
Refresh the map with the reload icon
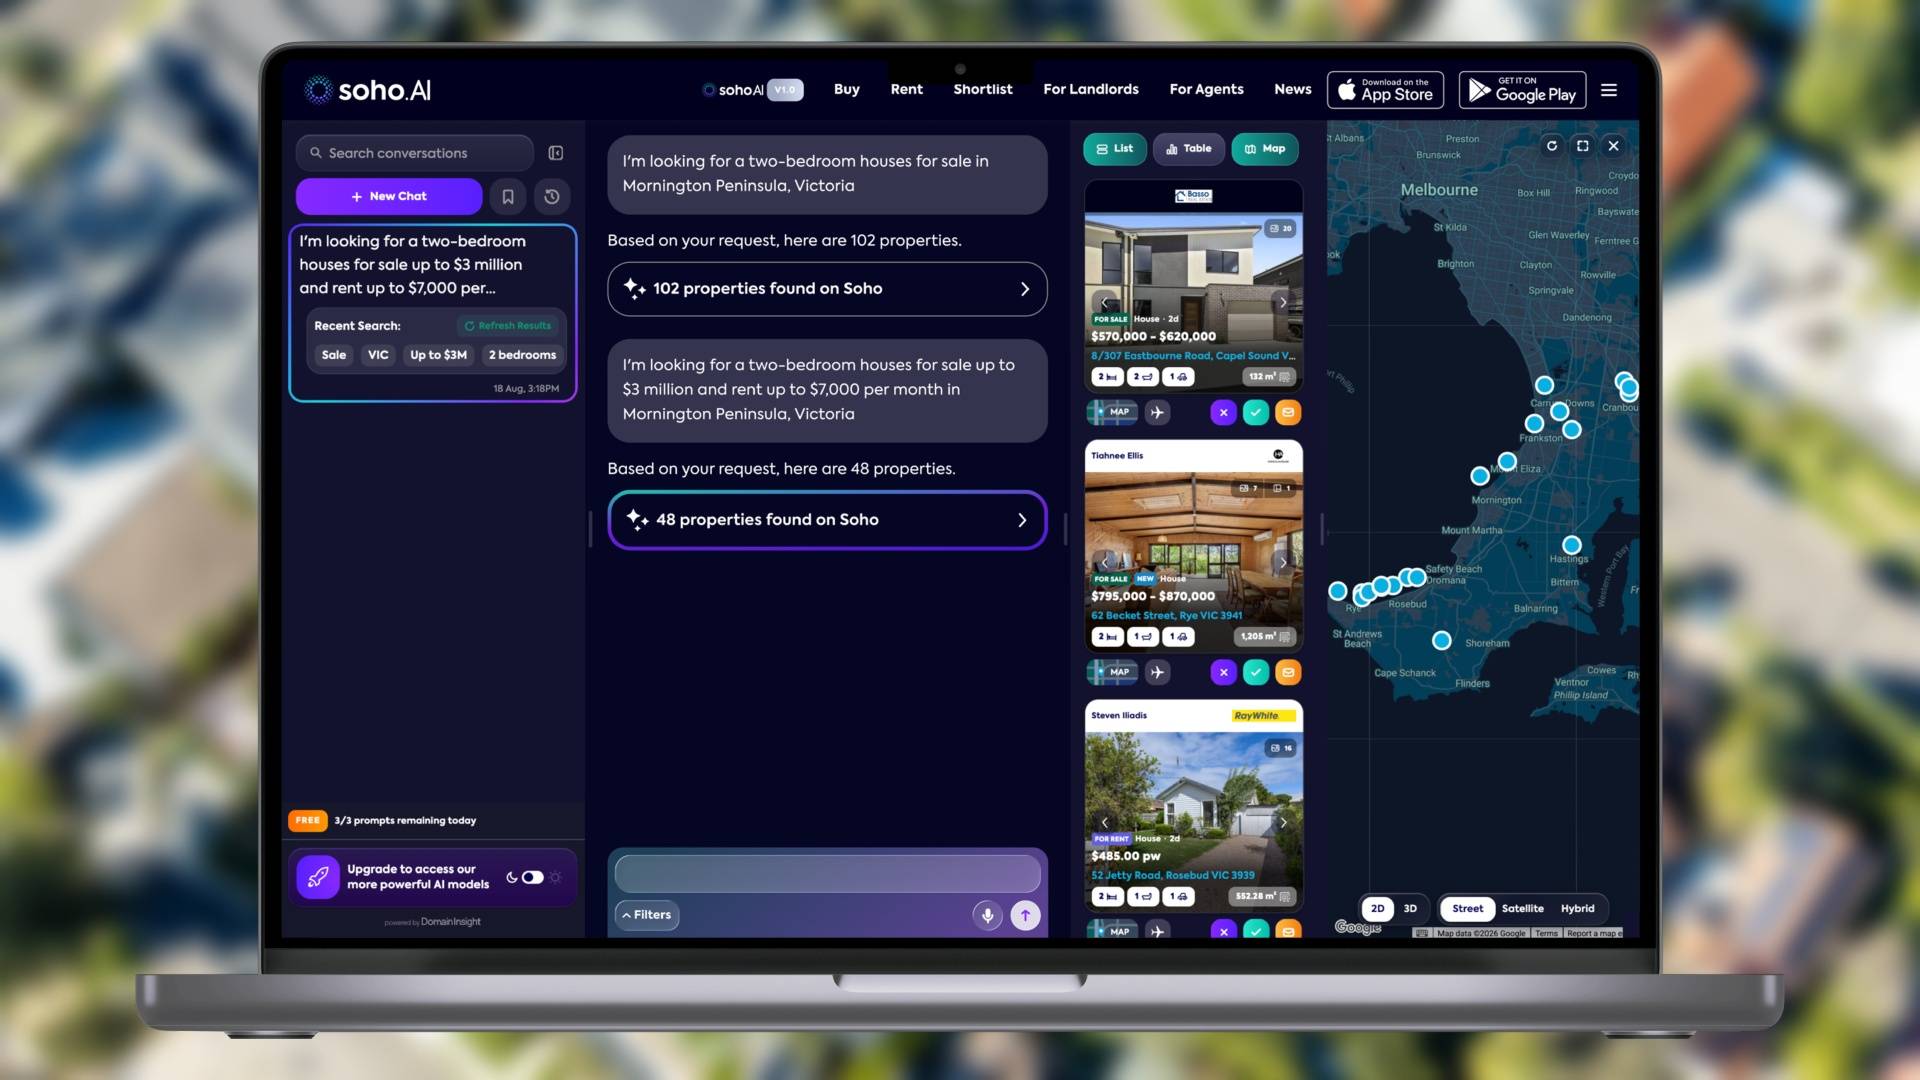pos(1552,146)
